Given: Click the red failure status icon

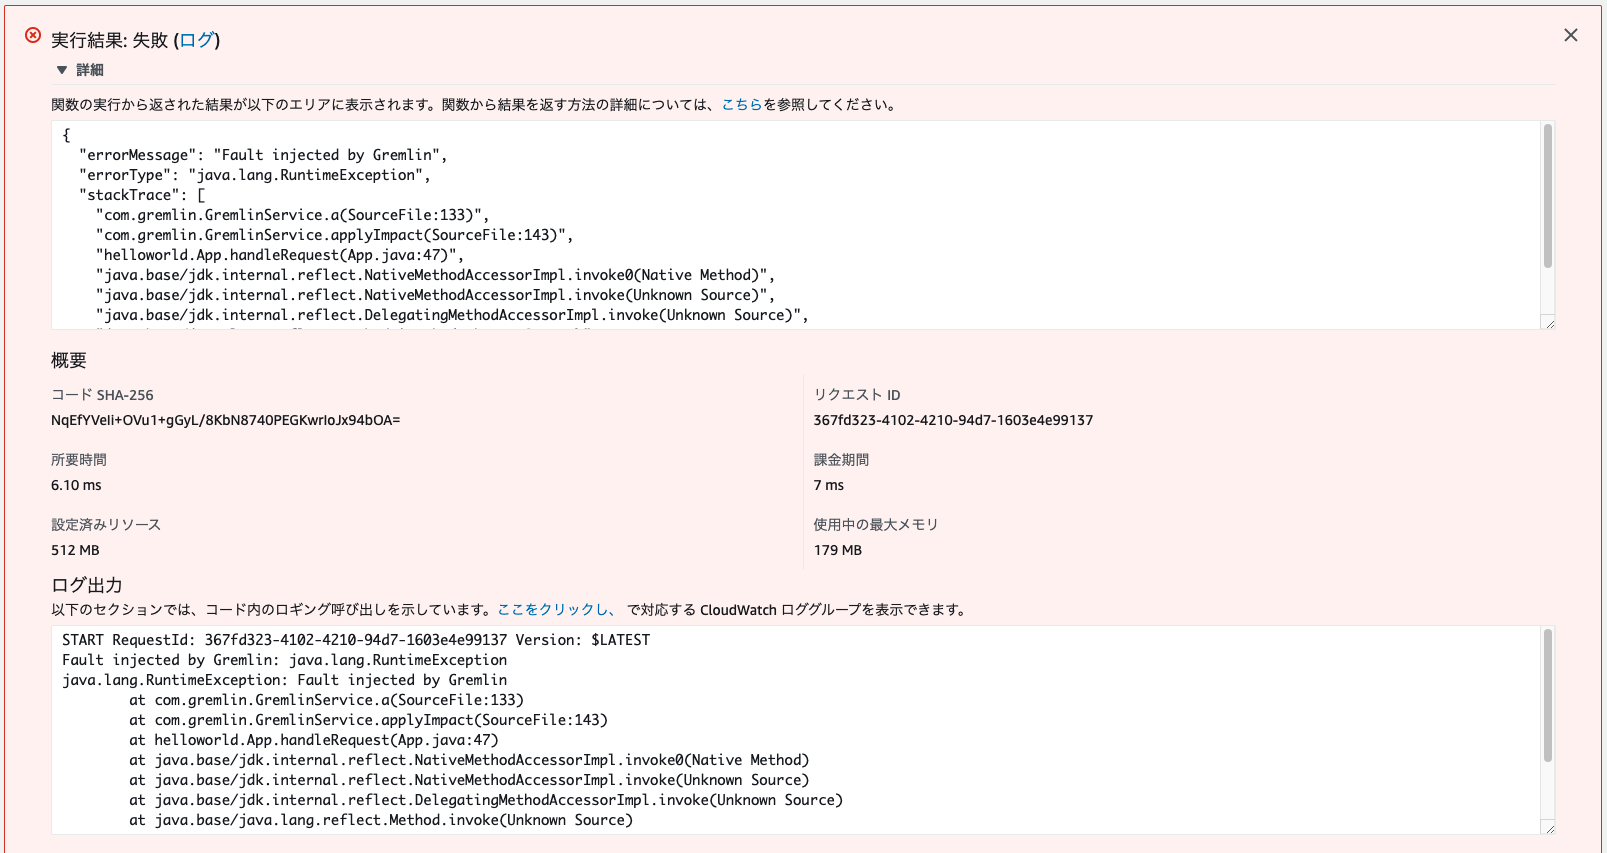Looking at the screenshot, I should click(x=33, y=36).
